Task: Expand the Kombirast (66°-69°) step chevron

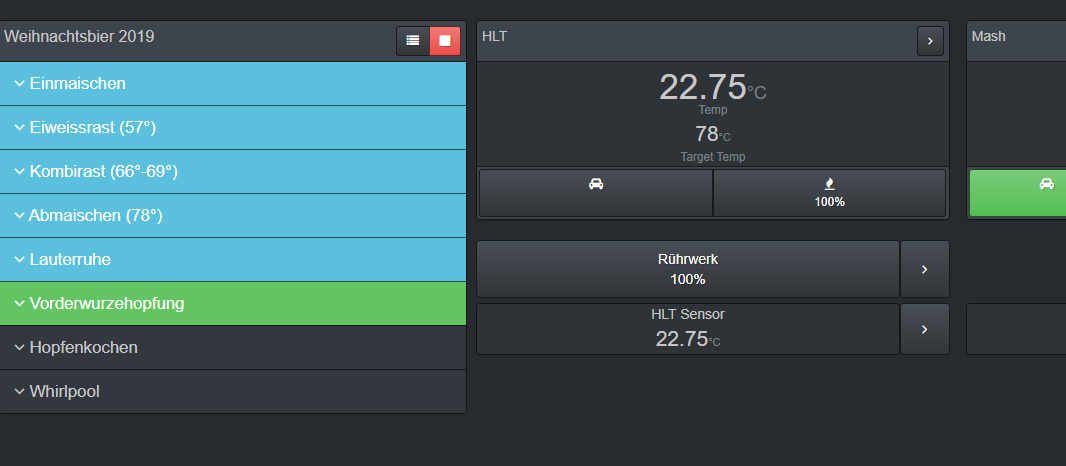Action: 20,171
